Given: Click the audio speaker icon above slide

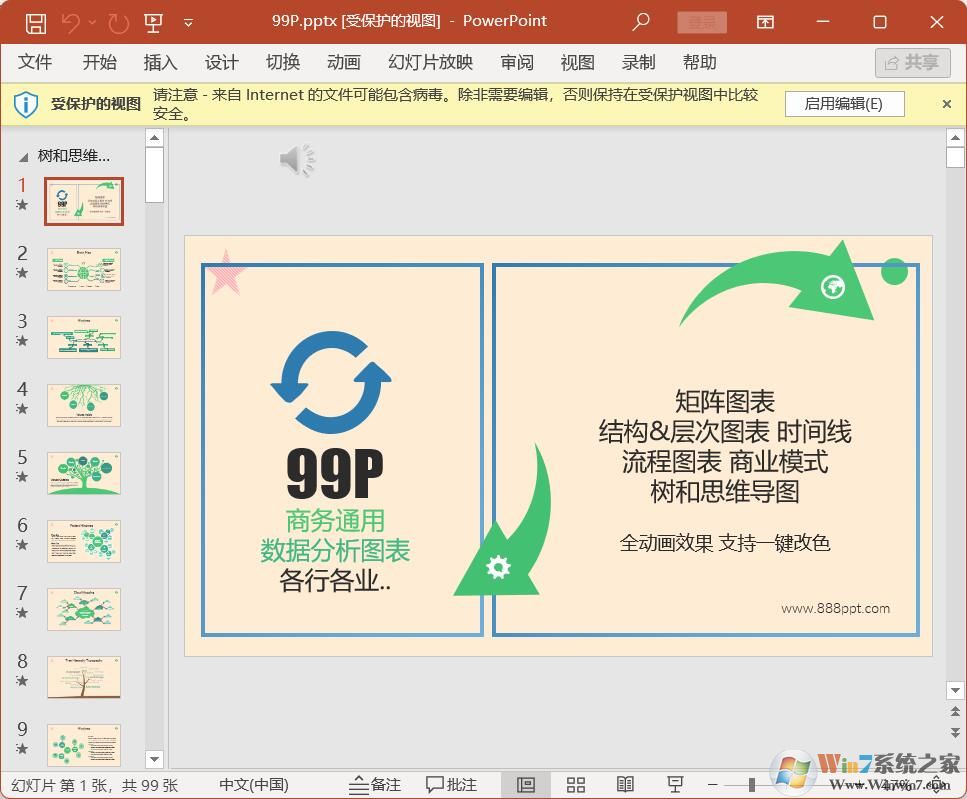Looking at the screenshot, I should coord(296,160).
